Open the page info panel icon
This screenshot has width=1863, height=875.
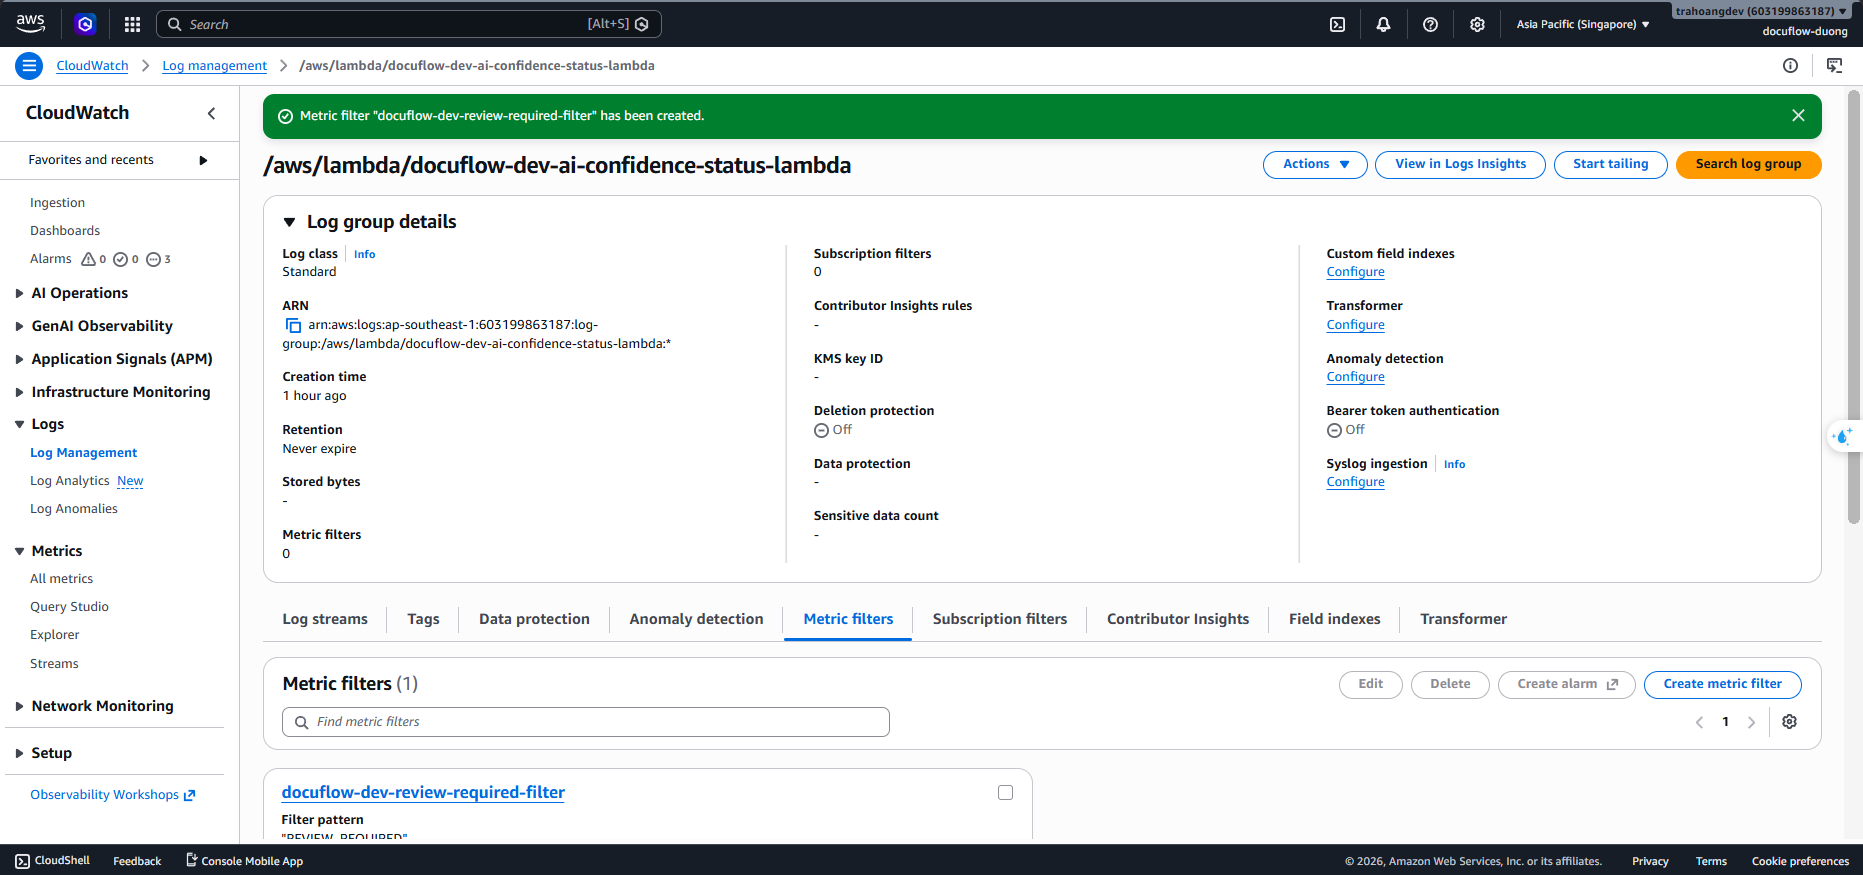(1790, 66)
